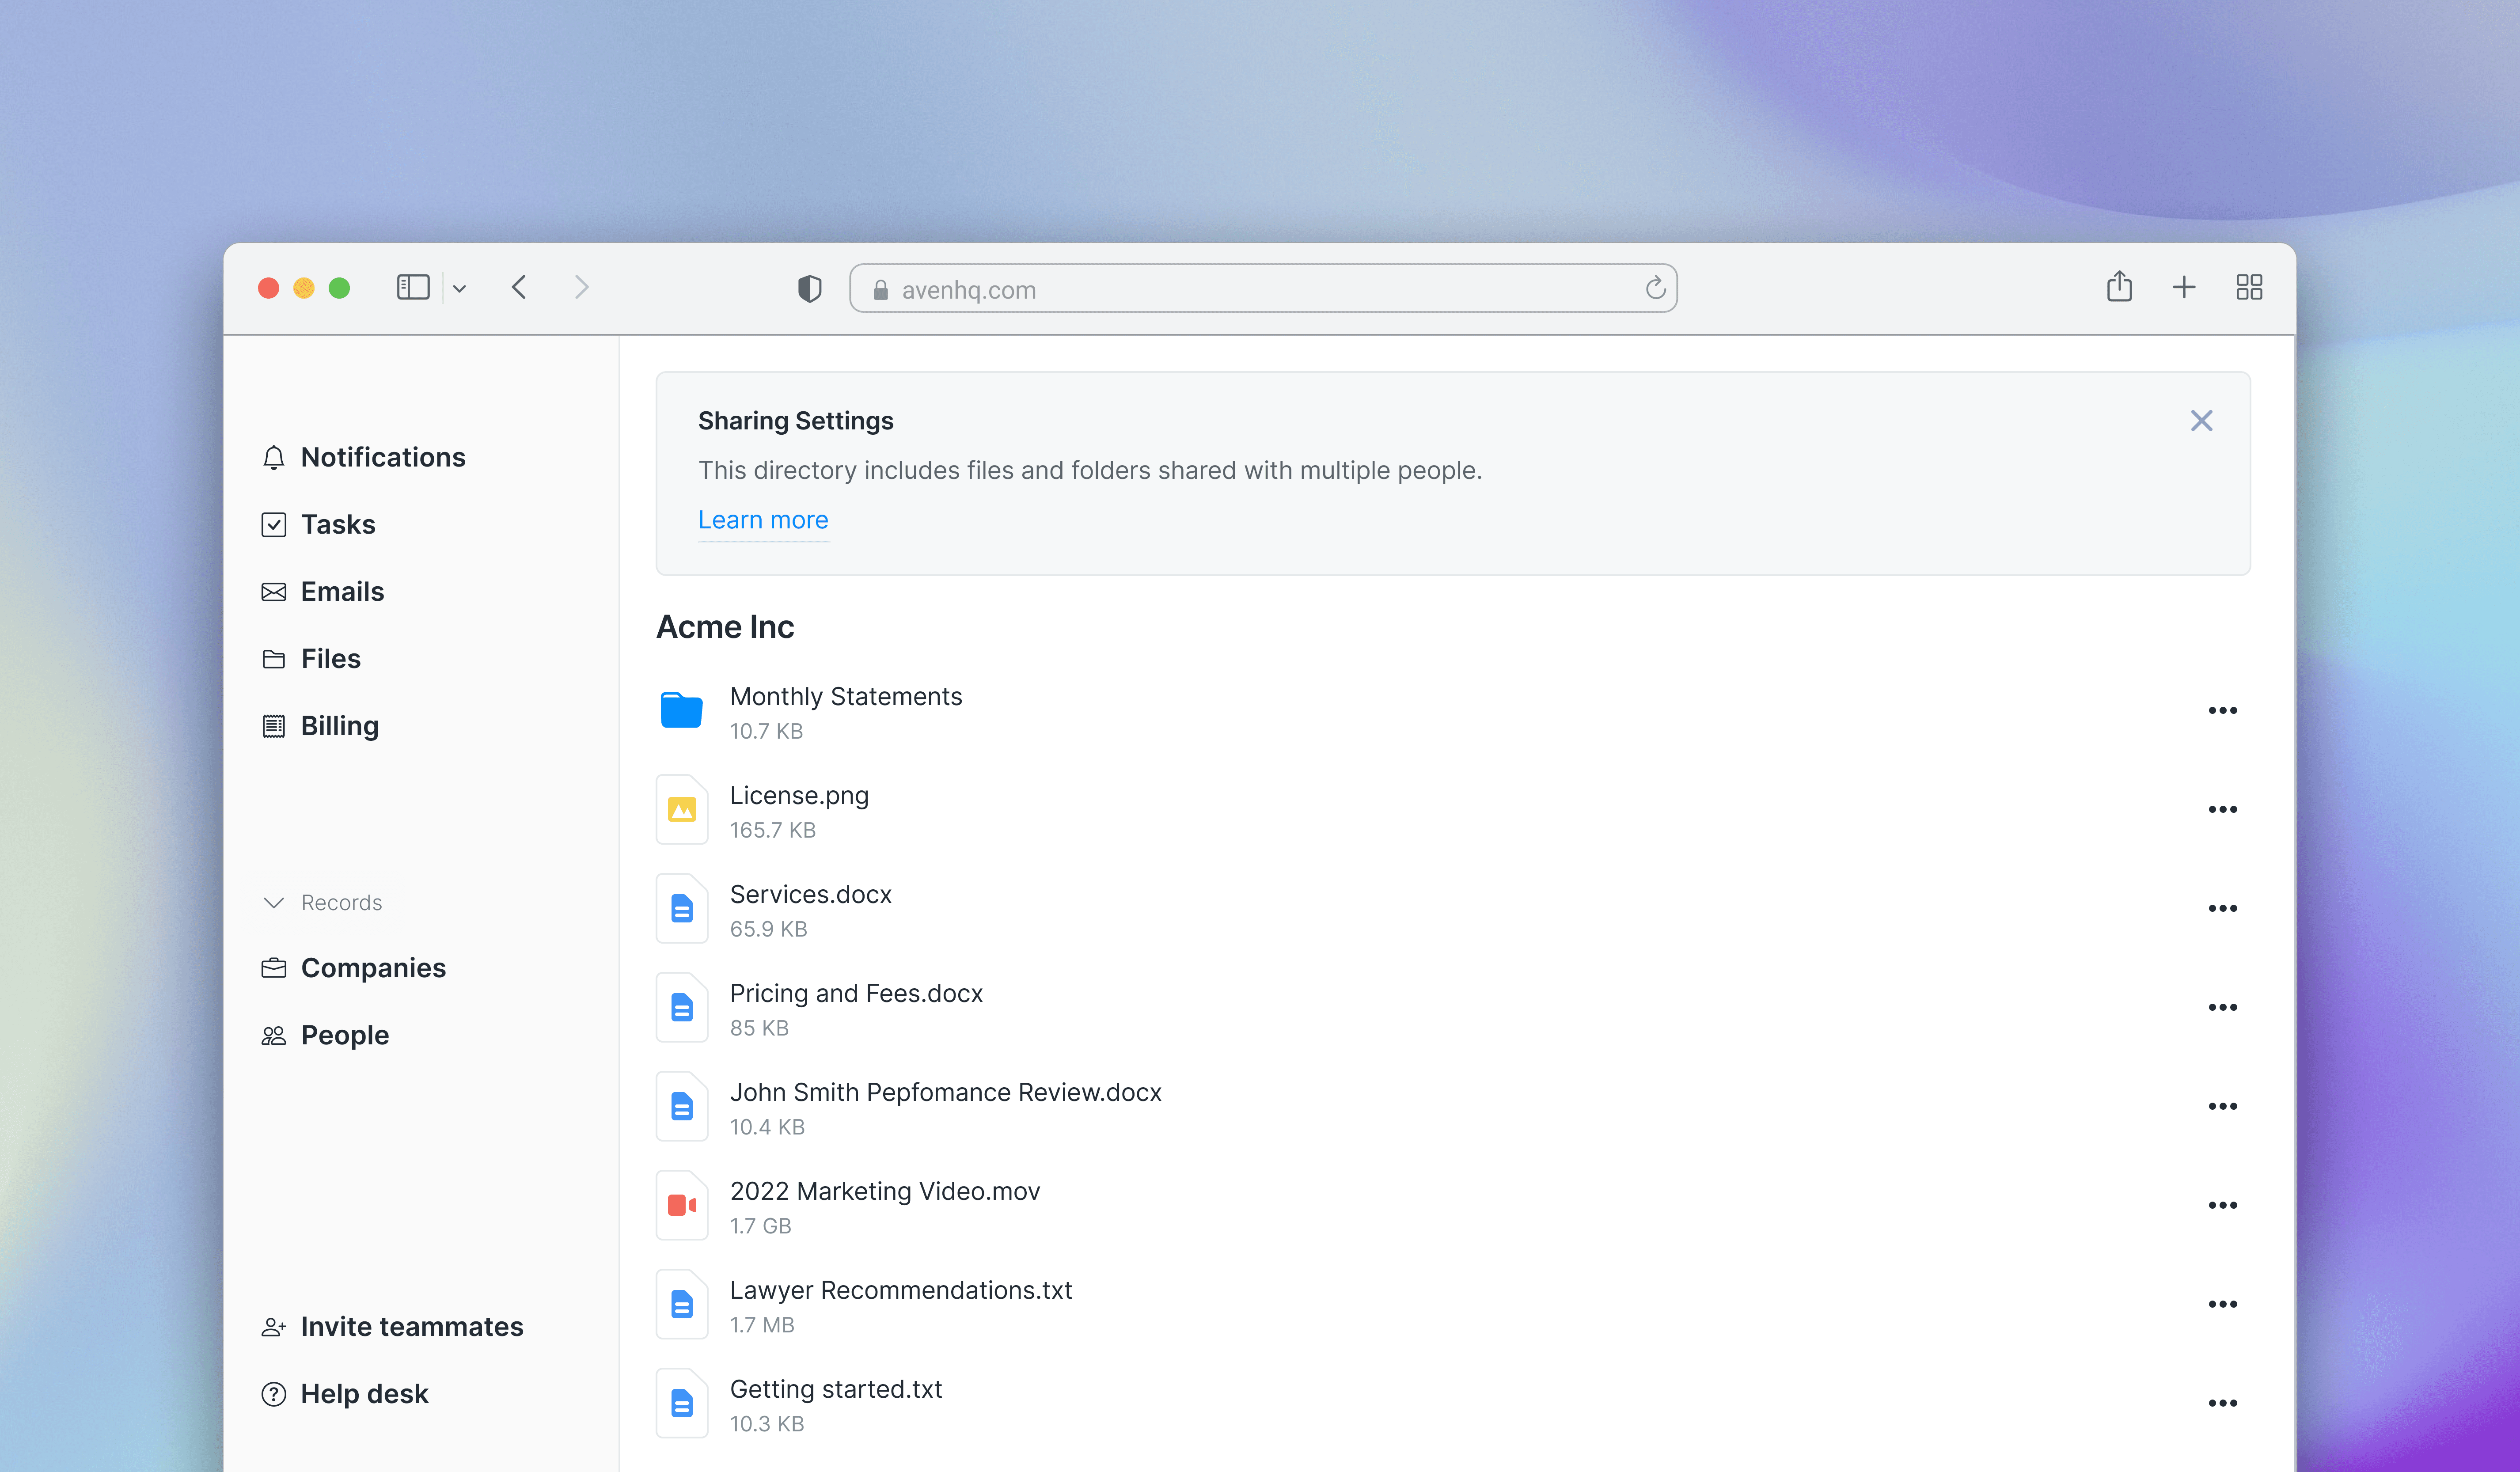Select the 2022 Marketing Video.mov file name
Image resolution: width=2520 pixels, height=1472 pixels.
885,1191
